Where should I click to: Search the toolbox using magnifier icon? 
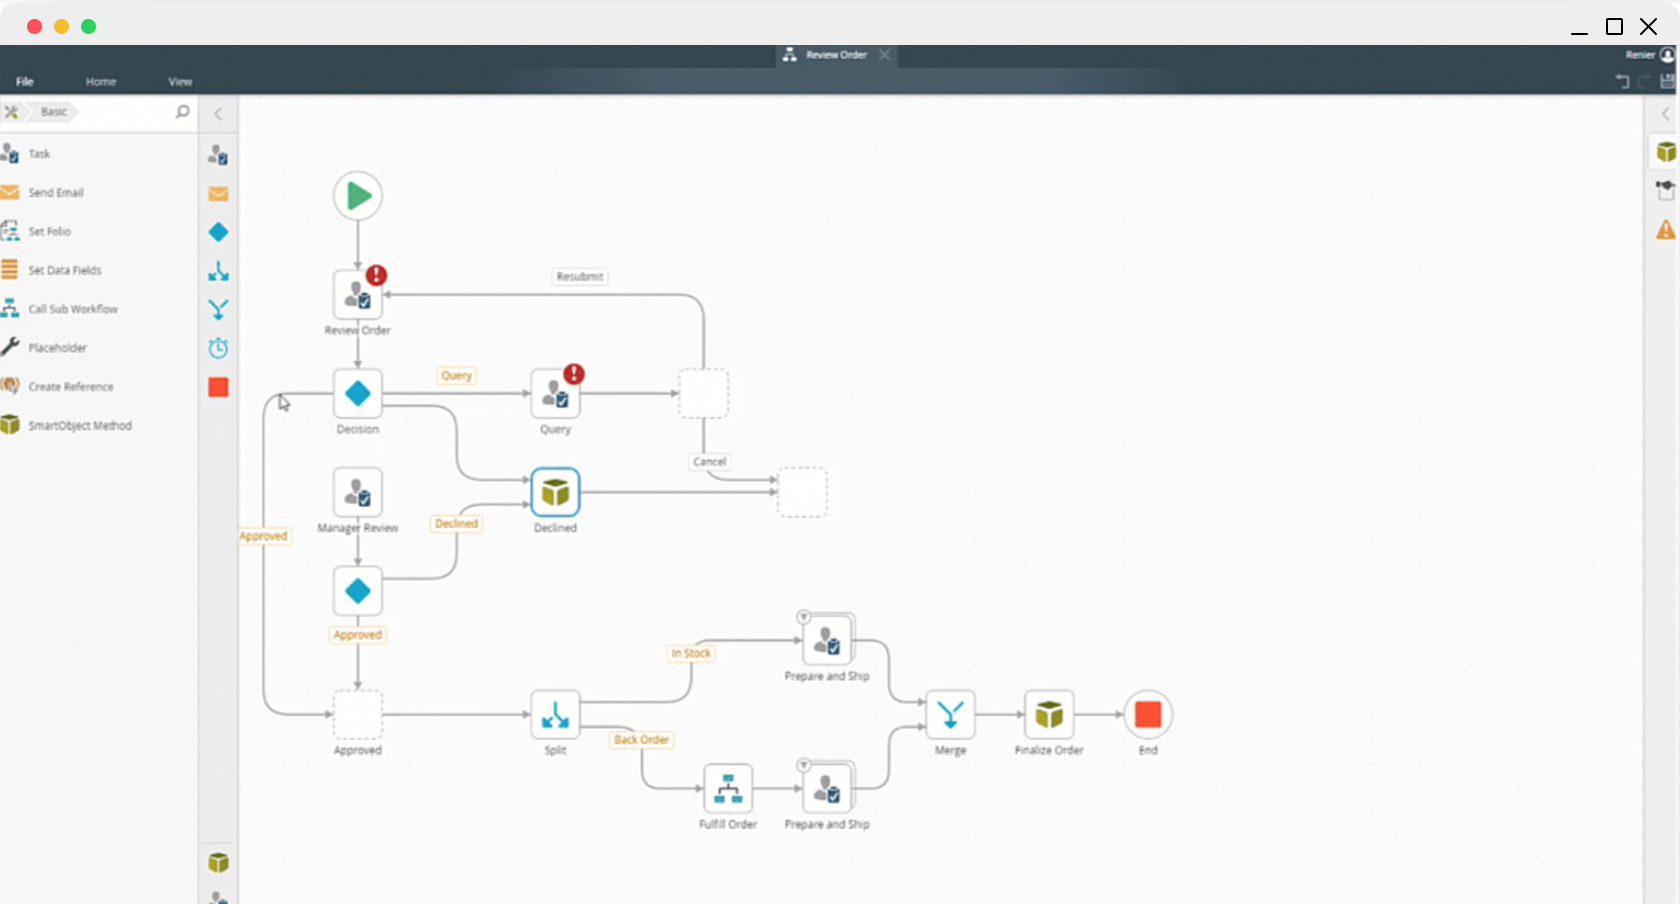[182, 112]
